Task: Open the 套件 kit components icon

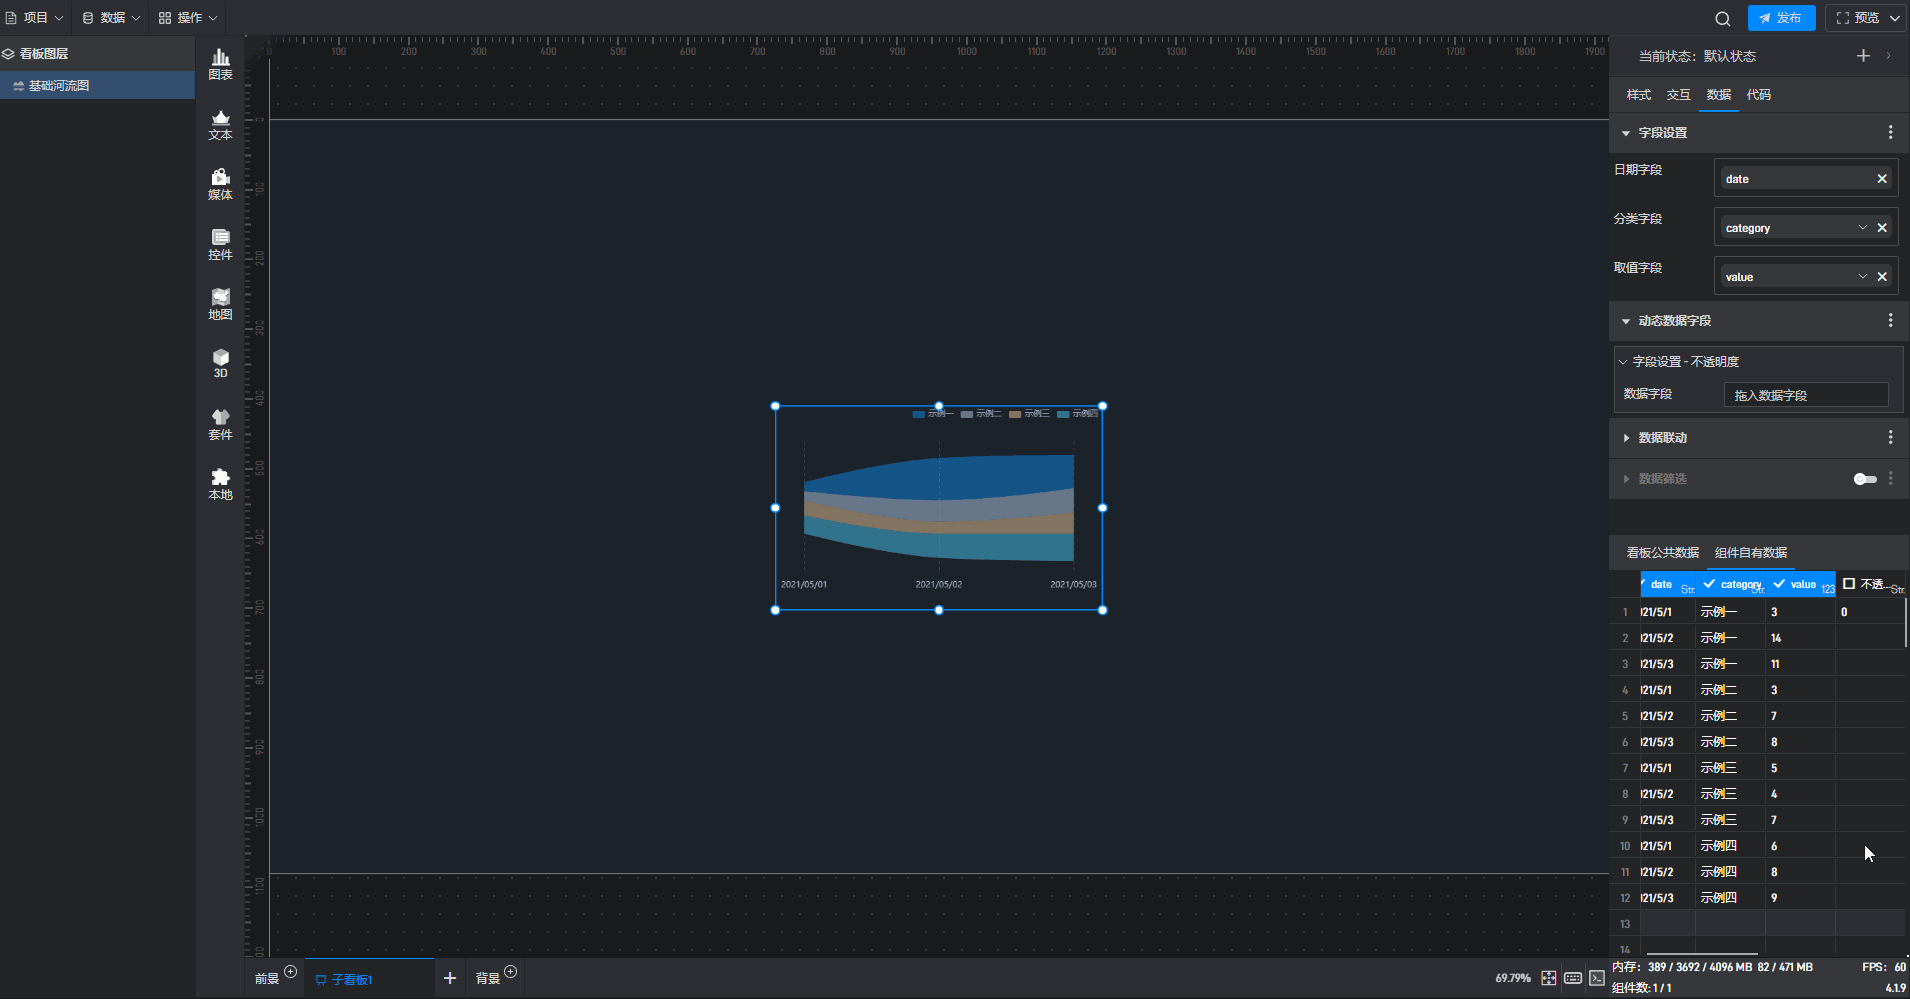Action: point(220,424)
